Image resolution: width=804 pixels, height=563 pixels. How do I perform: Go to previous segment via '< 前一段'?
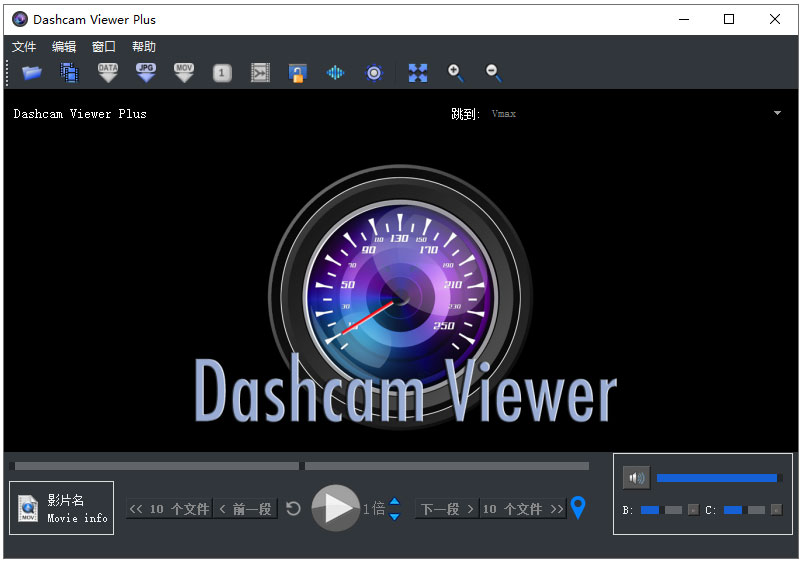point(246,509)
